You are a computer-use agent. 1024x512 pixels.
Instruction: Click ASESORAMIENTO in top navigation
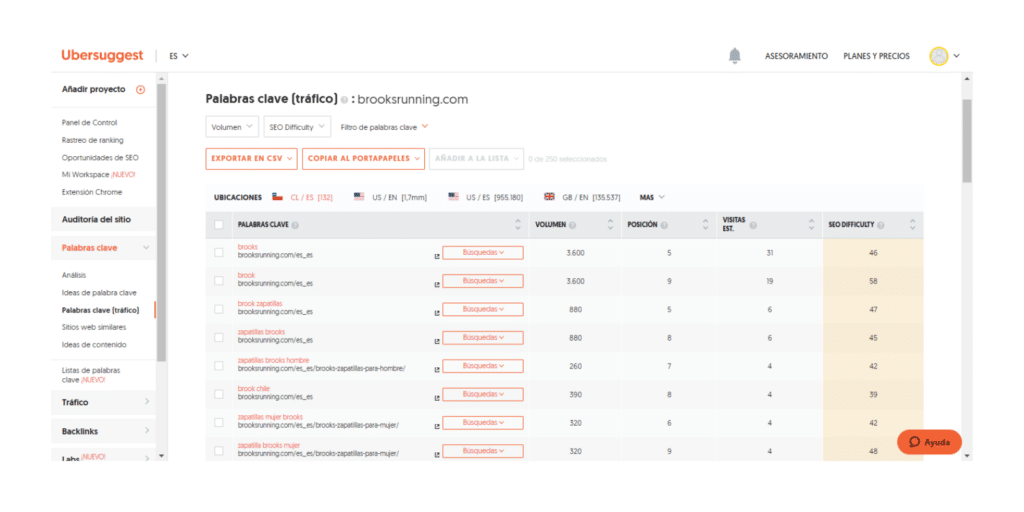click(x=797, y=56)
